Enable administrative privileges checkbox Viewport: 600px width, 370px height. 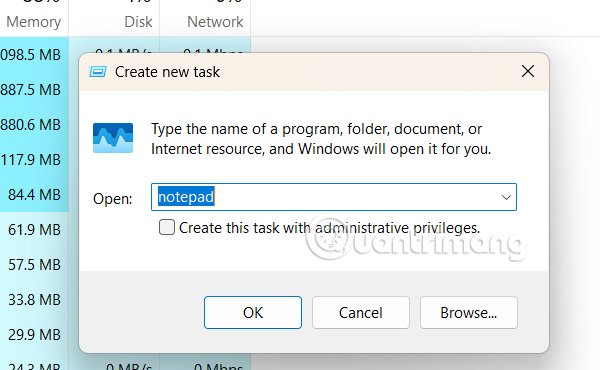(x=167, y=227)
